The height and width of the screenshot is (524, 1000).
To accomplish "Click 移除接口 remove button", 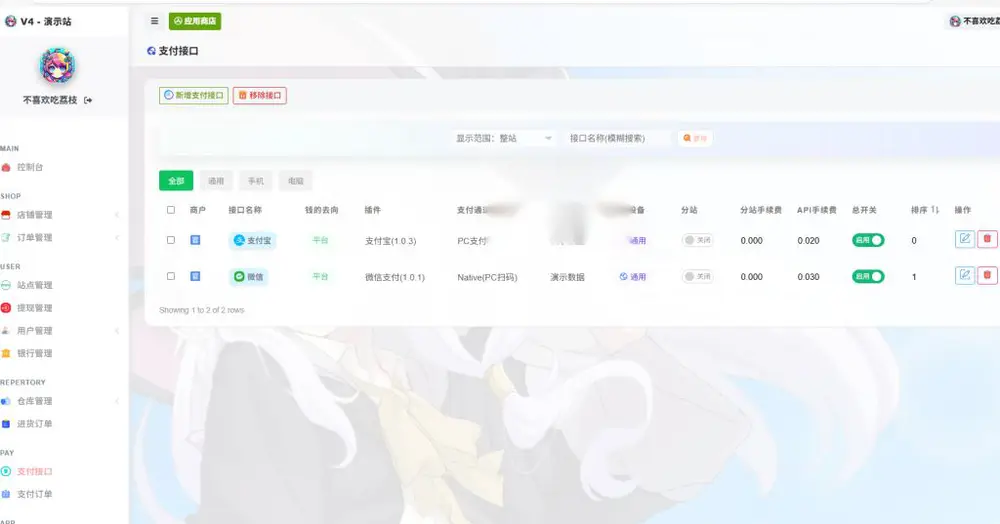I will tap(260, 96).
